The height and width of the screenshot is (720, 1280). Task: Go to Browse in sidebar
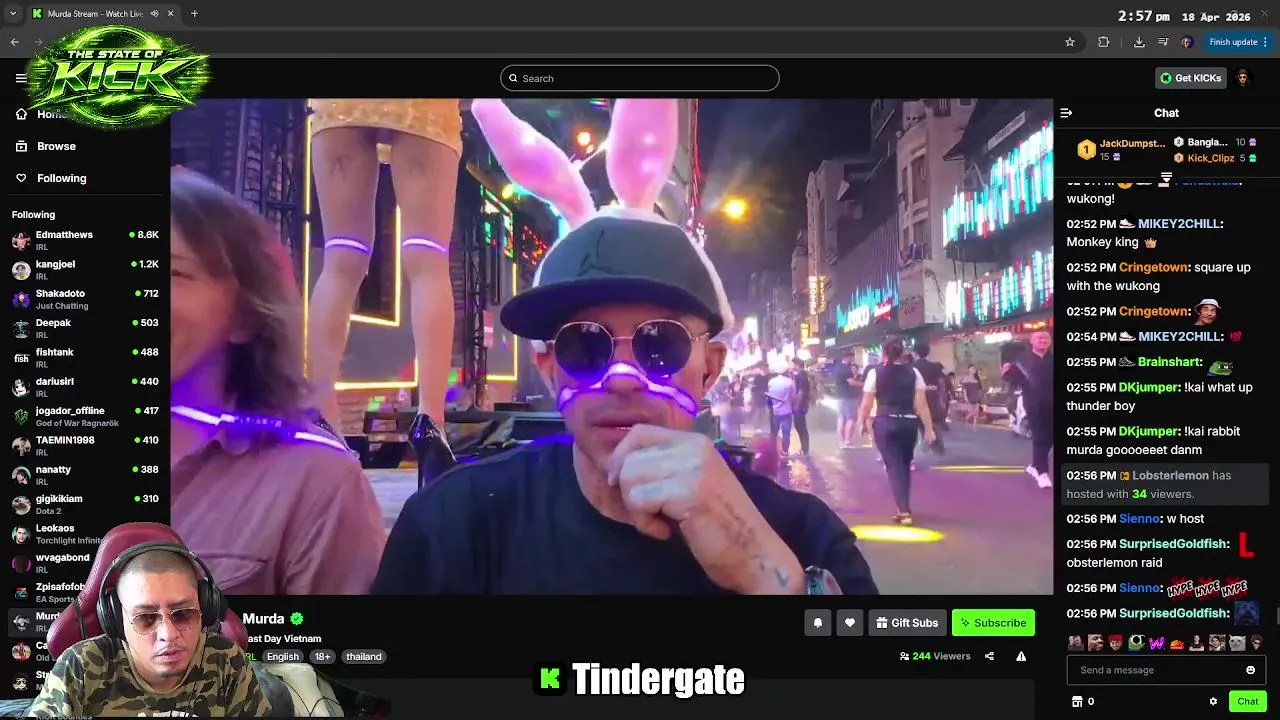(56, 146)
